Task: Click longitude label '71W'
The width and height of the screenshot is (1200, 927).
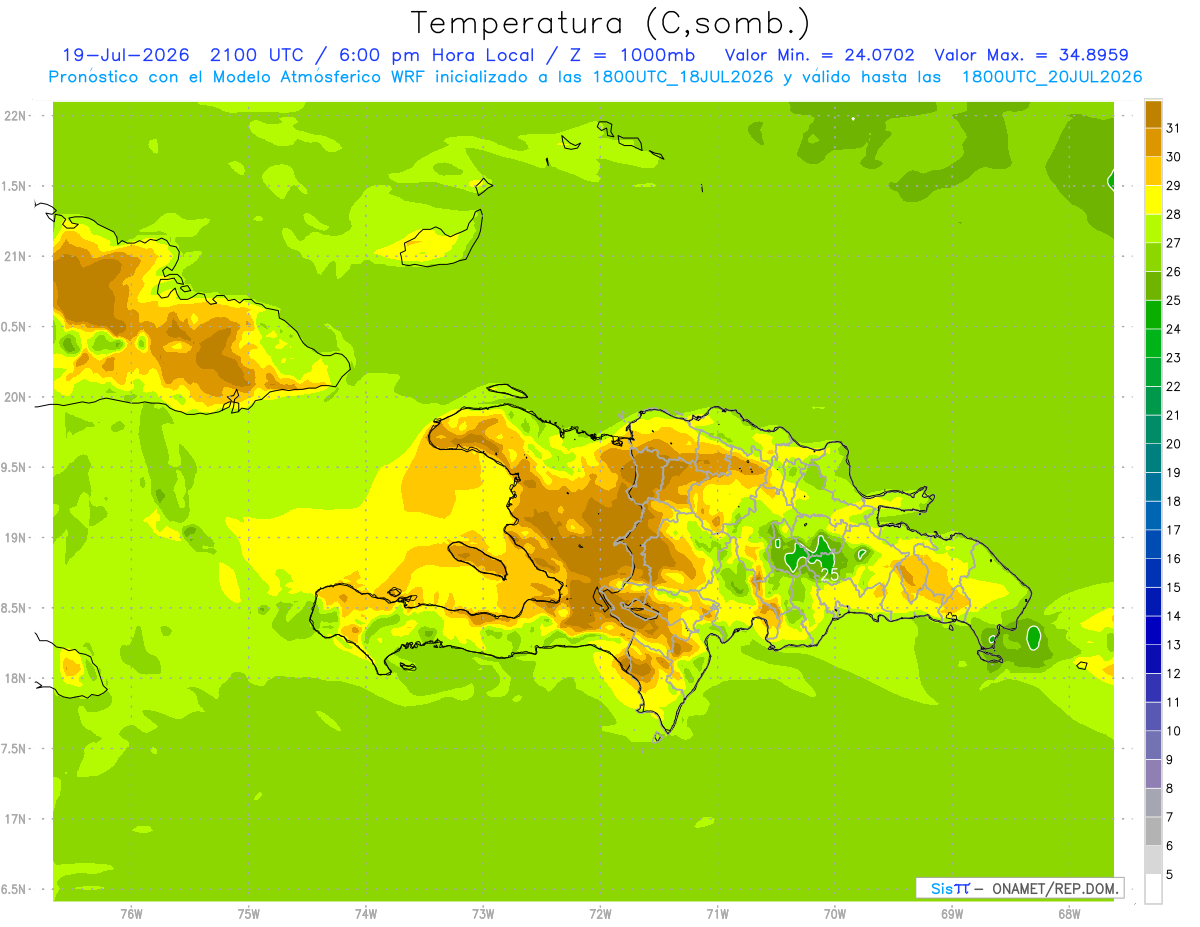Action: tap(717, 913)
